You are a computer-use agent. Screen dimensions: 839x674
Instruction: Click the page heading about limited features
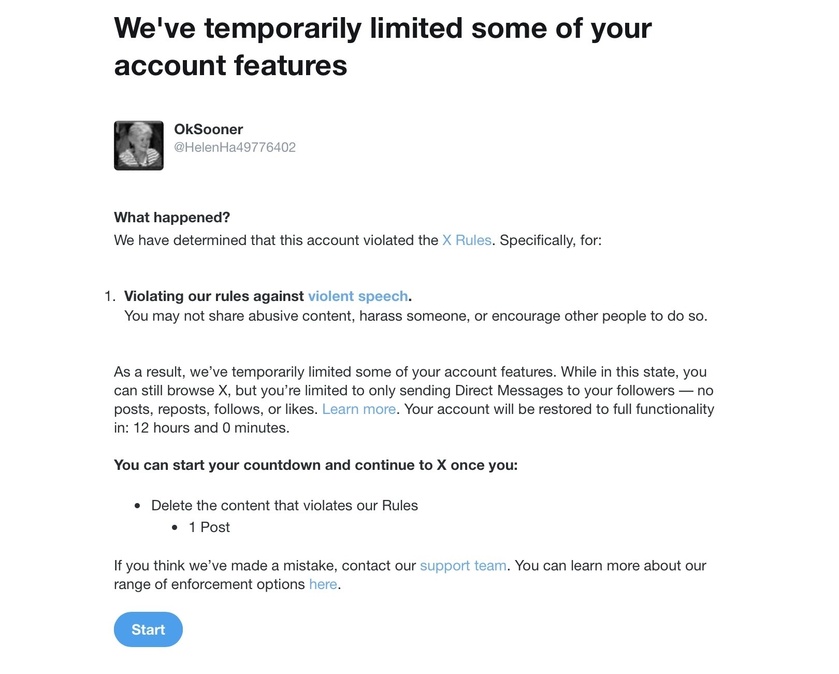click(x=383, y=47)
